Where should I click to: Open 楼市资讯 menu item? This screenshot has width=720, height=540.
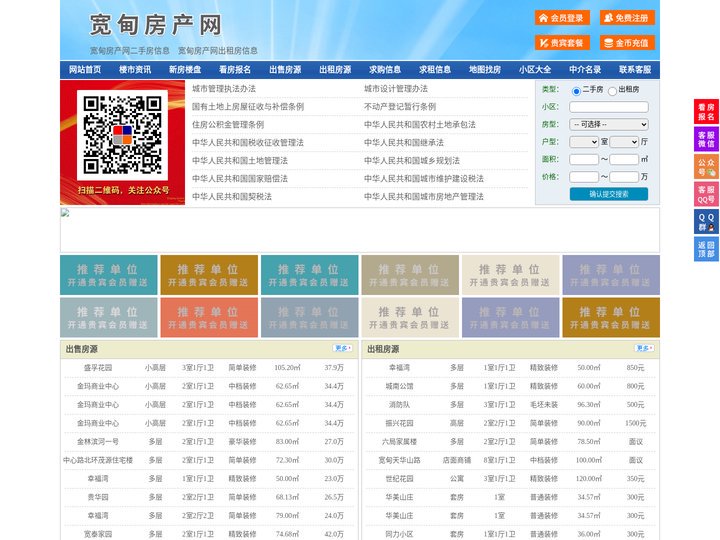135,70
